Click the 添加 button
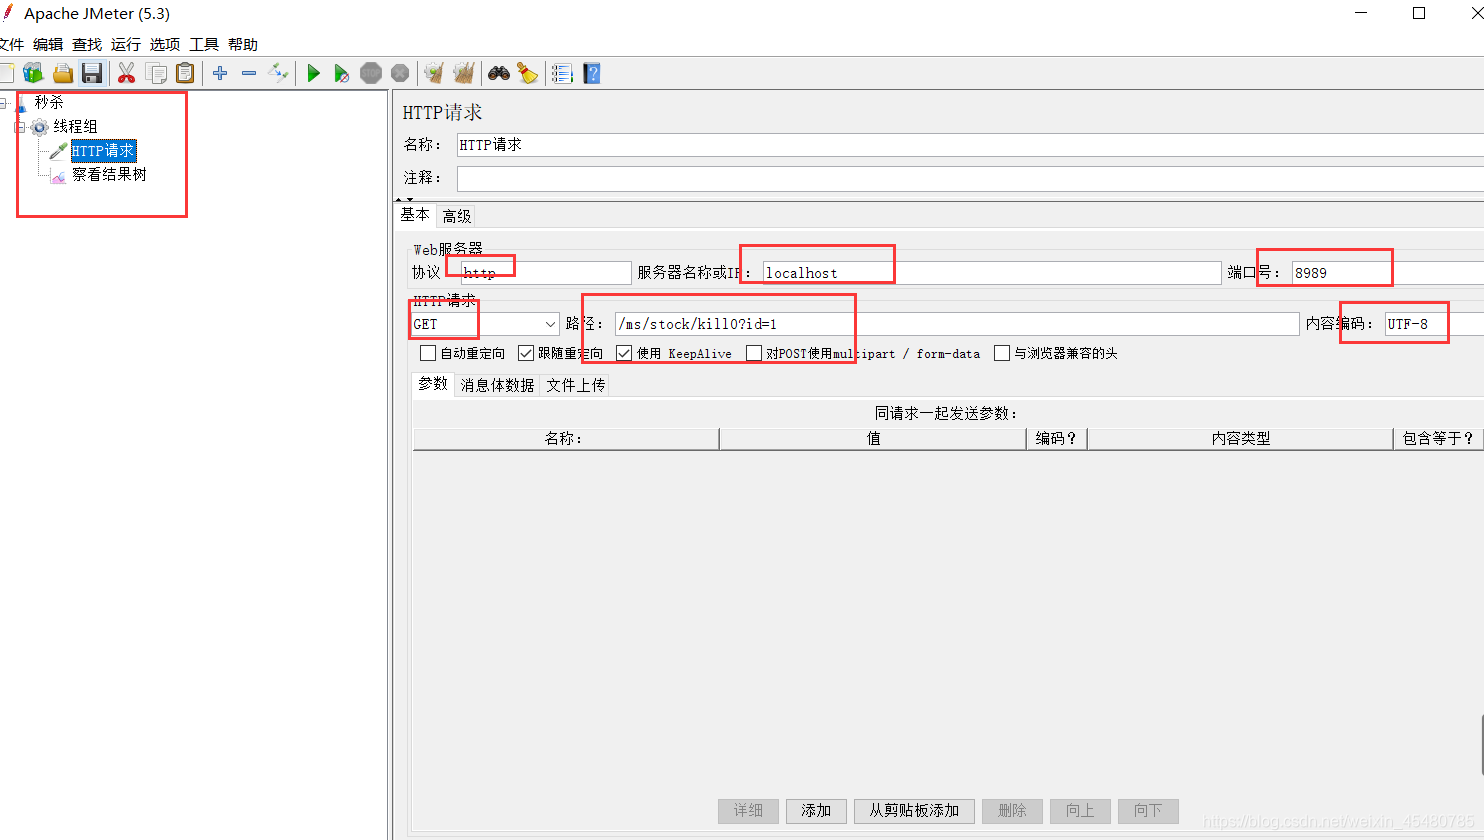Viewport: 1484px width, 840px height. (816, 810)
